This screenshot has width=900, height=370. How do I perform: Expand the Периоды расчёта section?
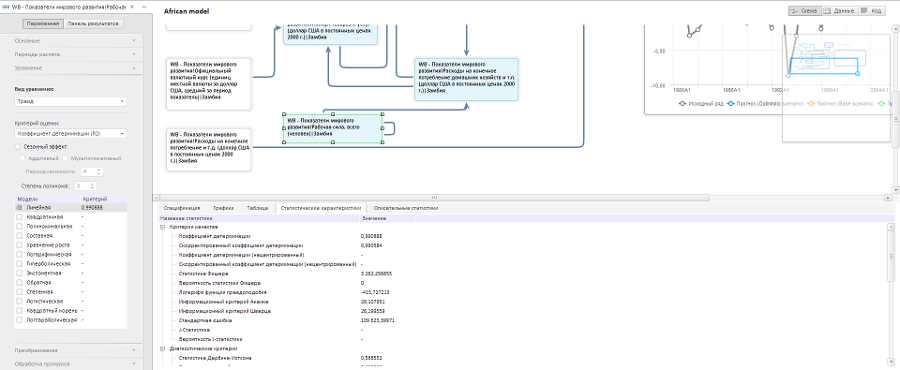(76, 54)
